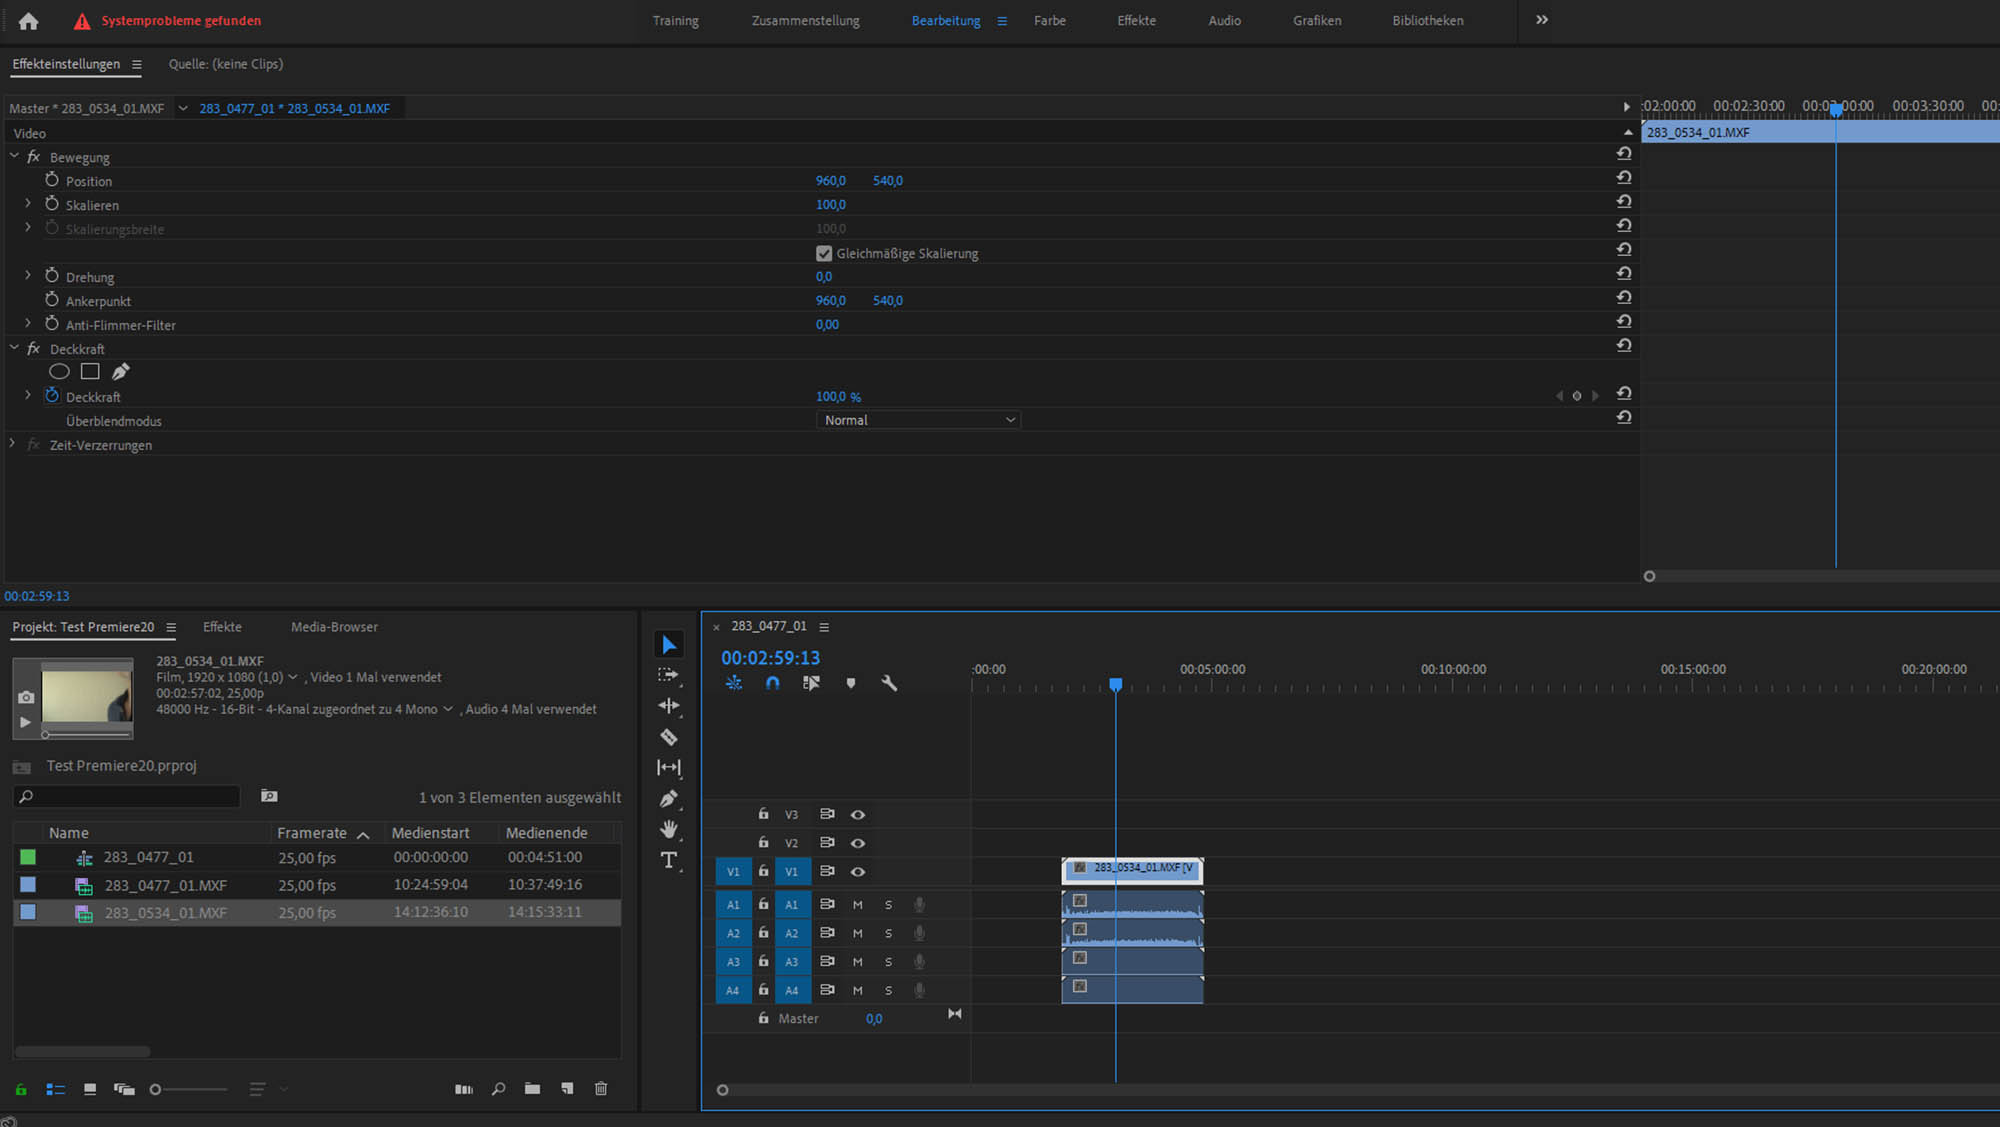Toggle timeline snapping magnet icon

[x=772, y=683]
